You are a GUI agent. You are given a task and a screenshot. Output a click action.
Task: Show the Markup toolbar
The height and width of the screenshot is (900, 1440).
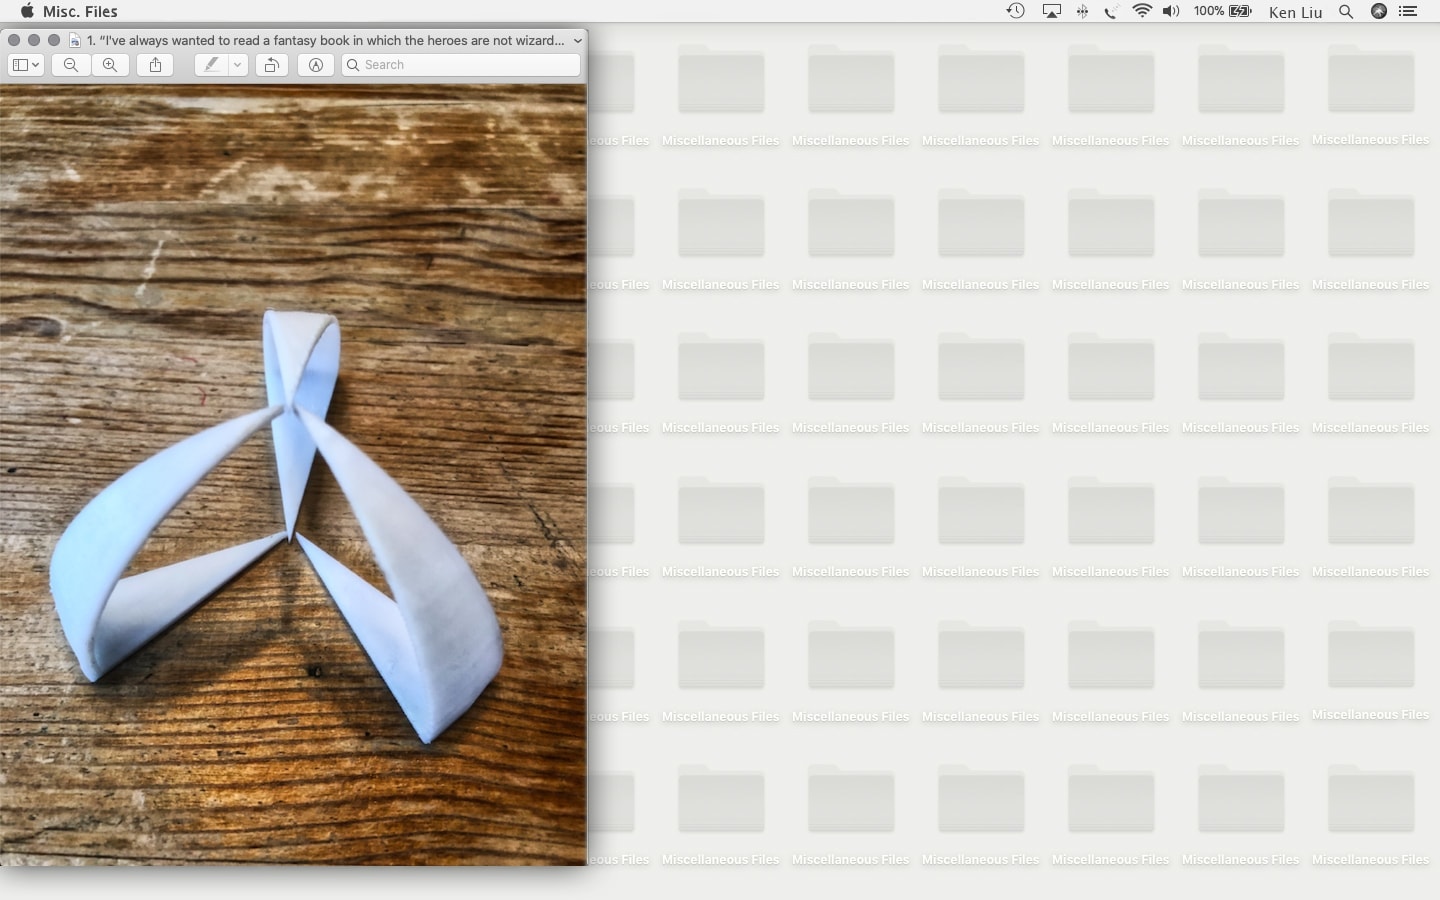click(x=316, y=65)
